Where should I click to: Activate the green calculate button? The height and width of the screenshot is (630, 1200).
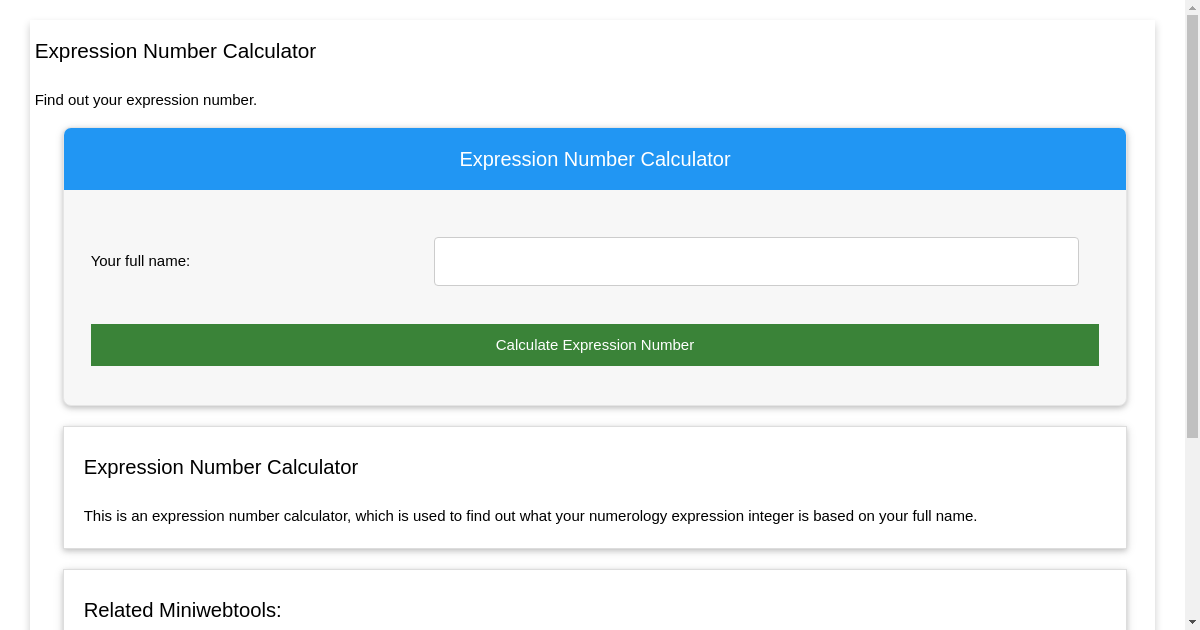pos(594,344)
